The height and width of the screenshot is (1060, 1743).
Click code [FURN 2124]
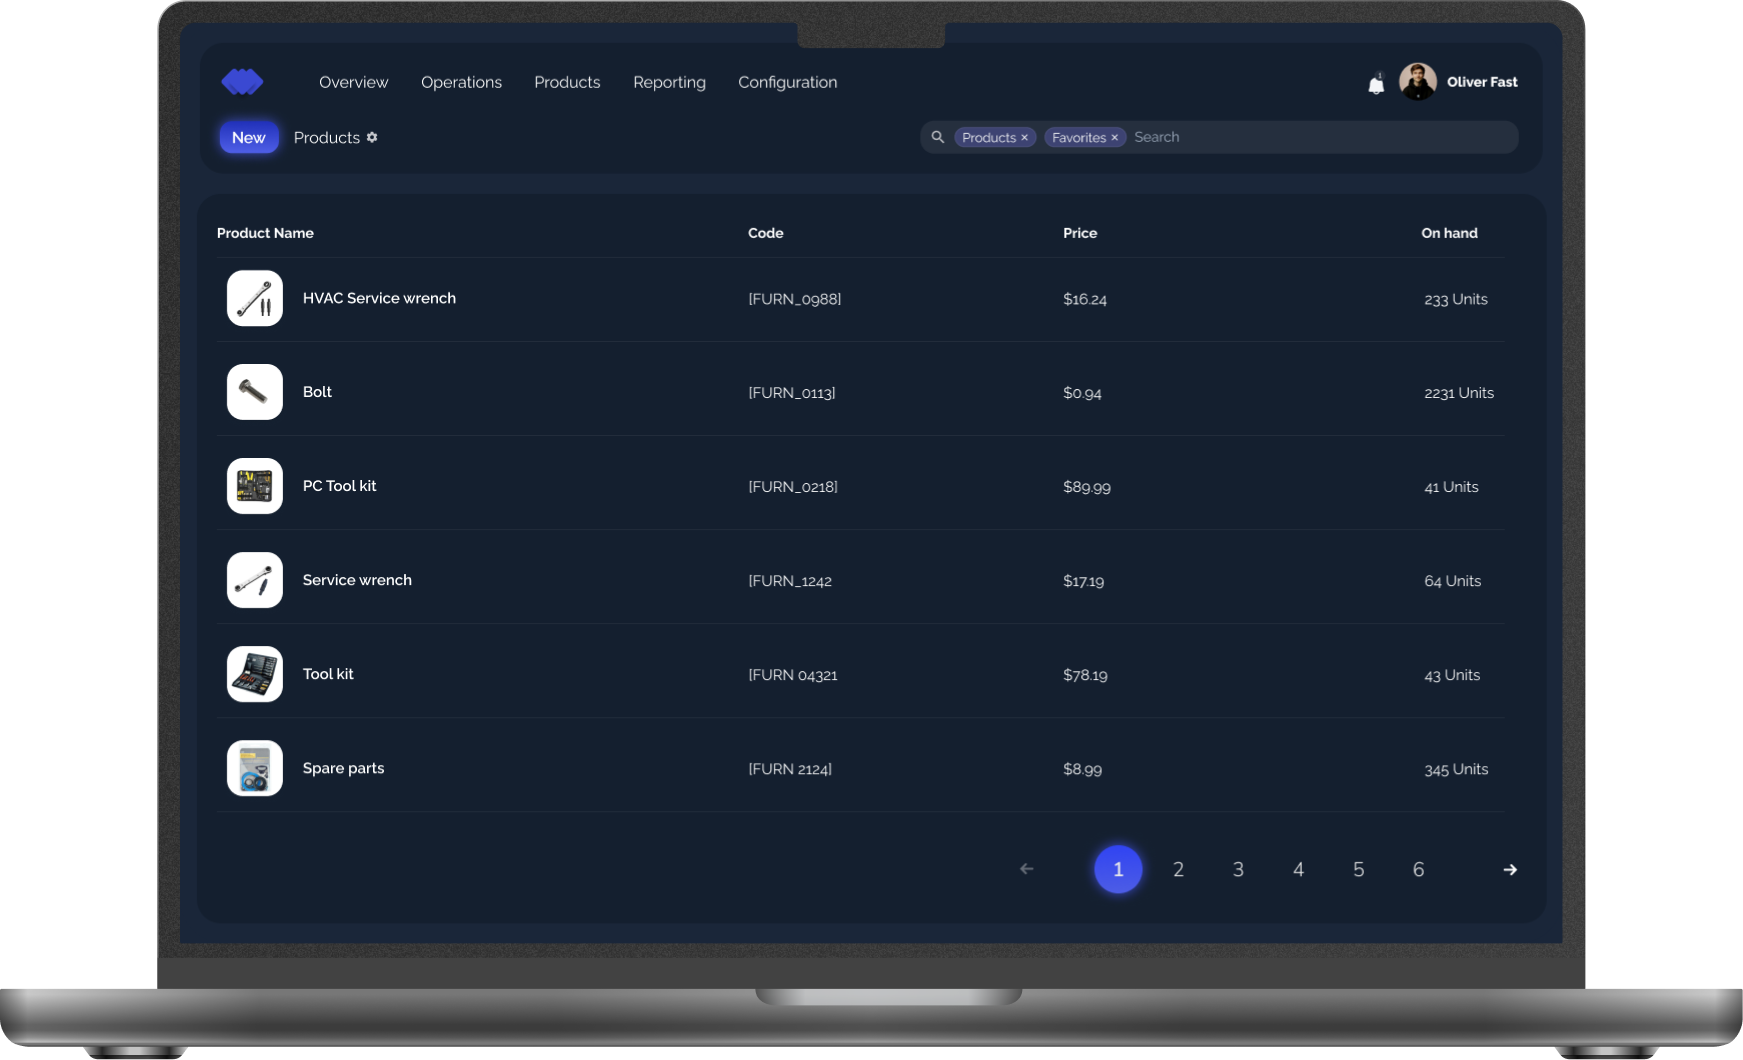[x=790, y=769]
